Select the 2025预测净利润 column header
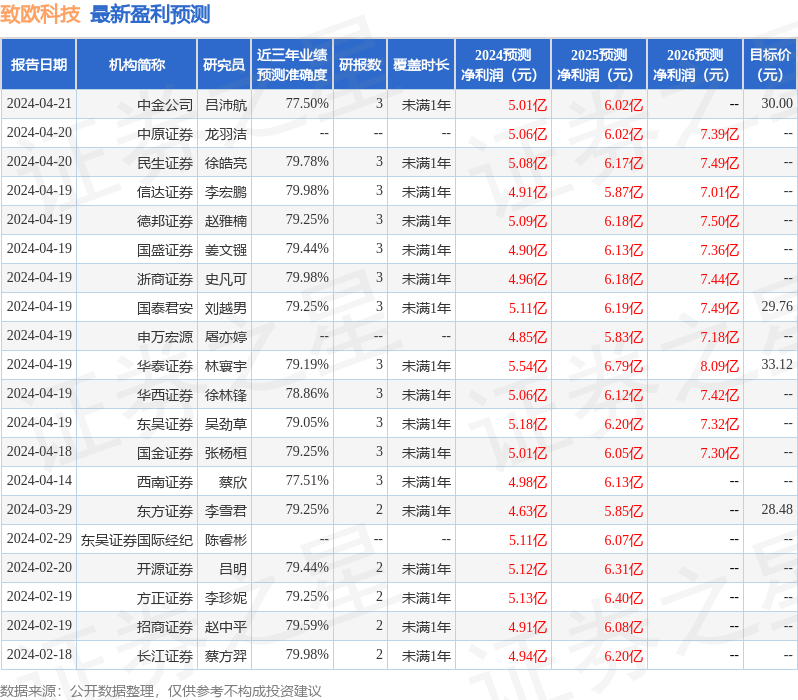 [x=599, y=65]
